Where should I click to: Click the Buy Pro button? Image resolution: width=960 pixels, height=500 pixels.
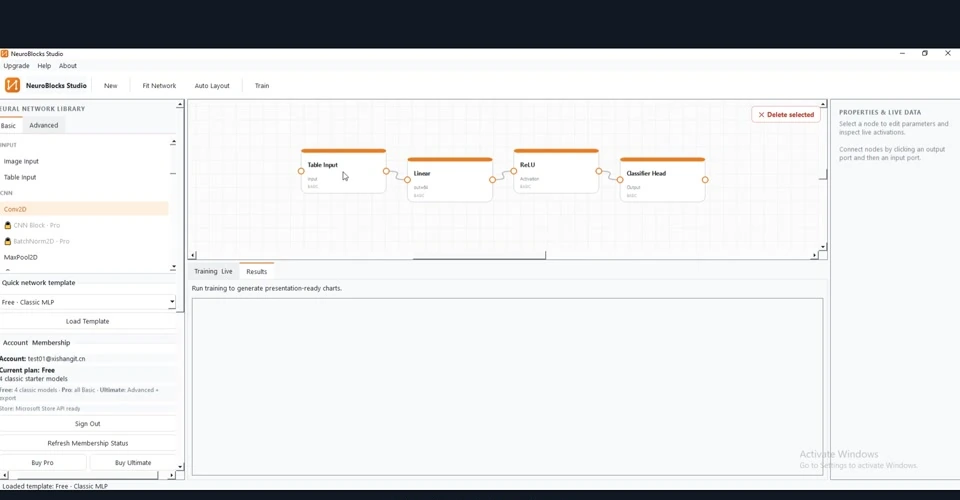42,463
